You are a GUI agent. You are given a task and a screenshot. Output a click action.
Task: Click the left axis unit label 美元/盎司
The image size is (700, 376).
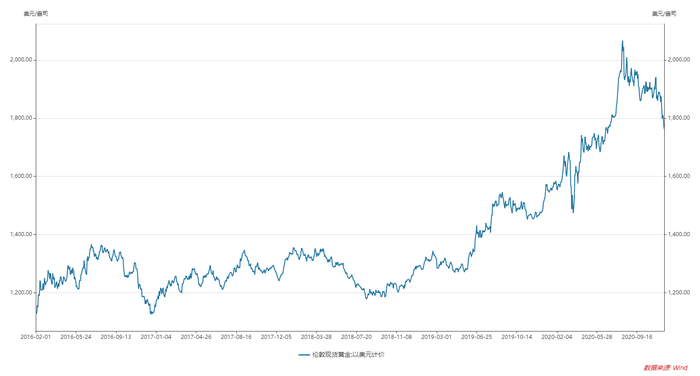(x=36, y=14)
